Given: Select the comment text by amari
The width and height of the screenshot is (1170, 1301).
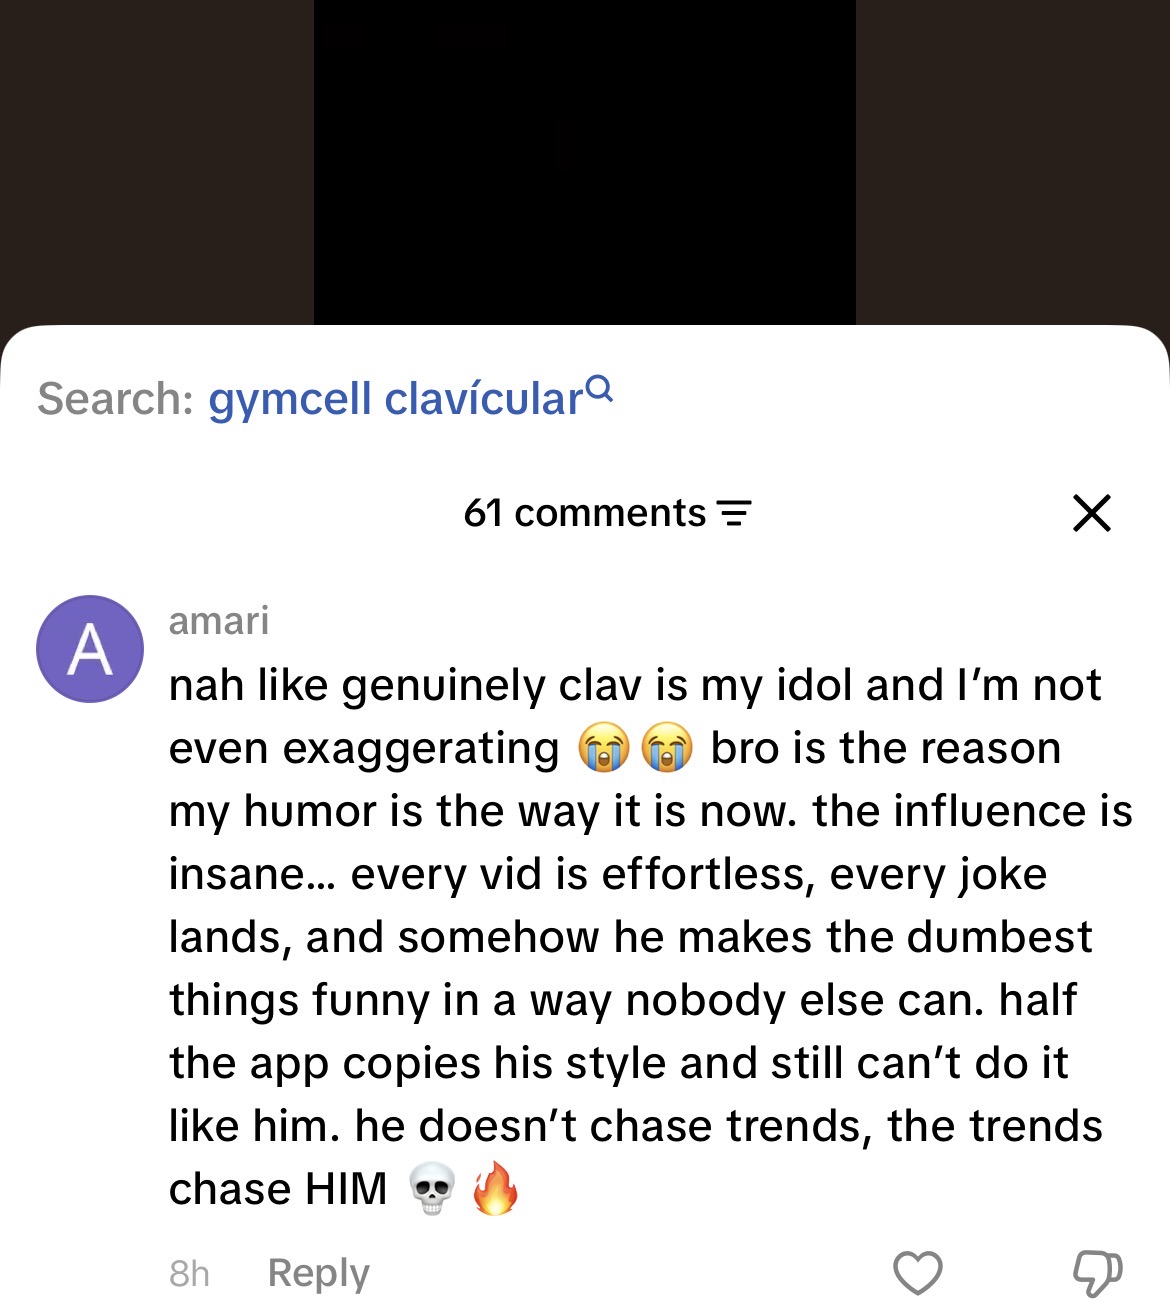Looking at the screenshot, I should 650,937.
